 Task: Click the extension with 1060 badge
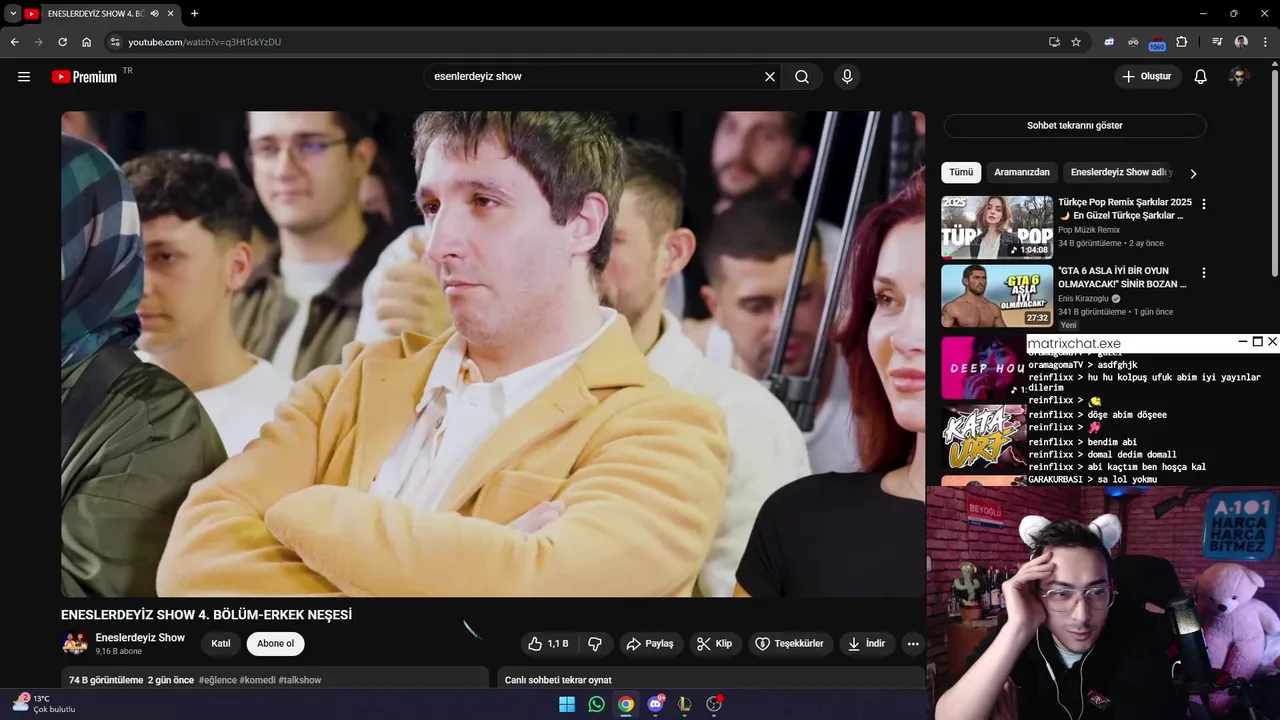click(x=1157, y=43)
